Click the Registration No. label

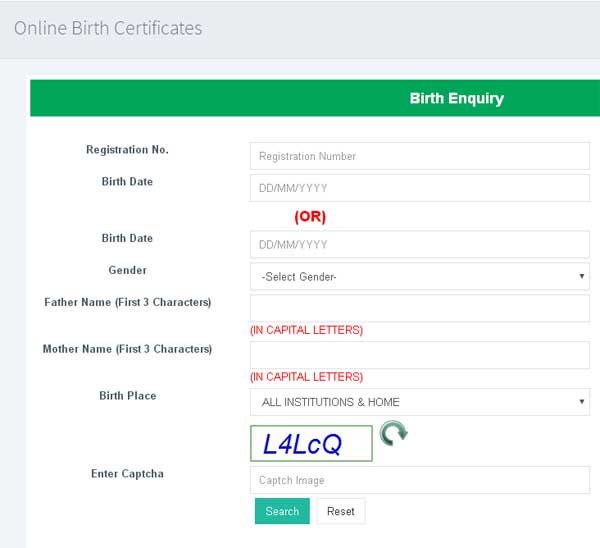coord(127,150)
